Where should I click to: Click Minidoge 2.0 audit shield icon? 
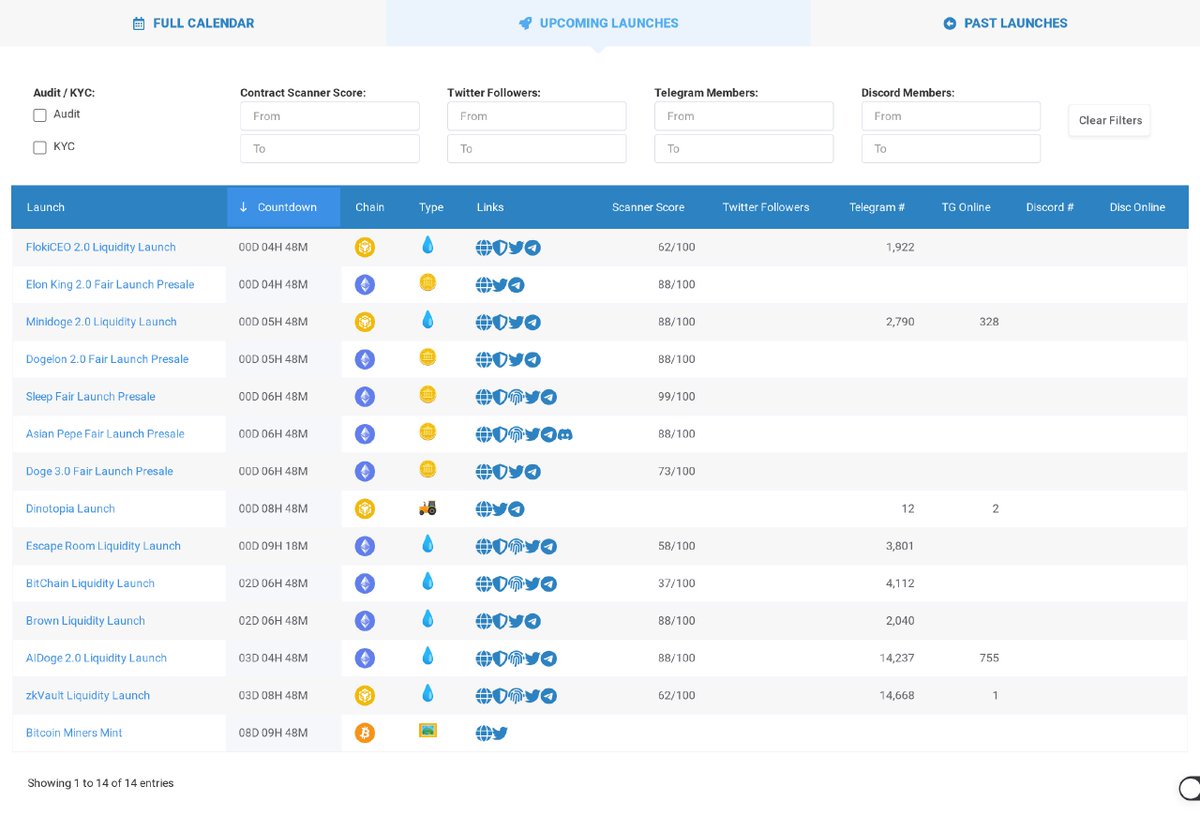(x=500, y=322)
